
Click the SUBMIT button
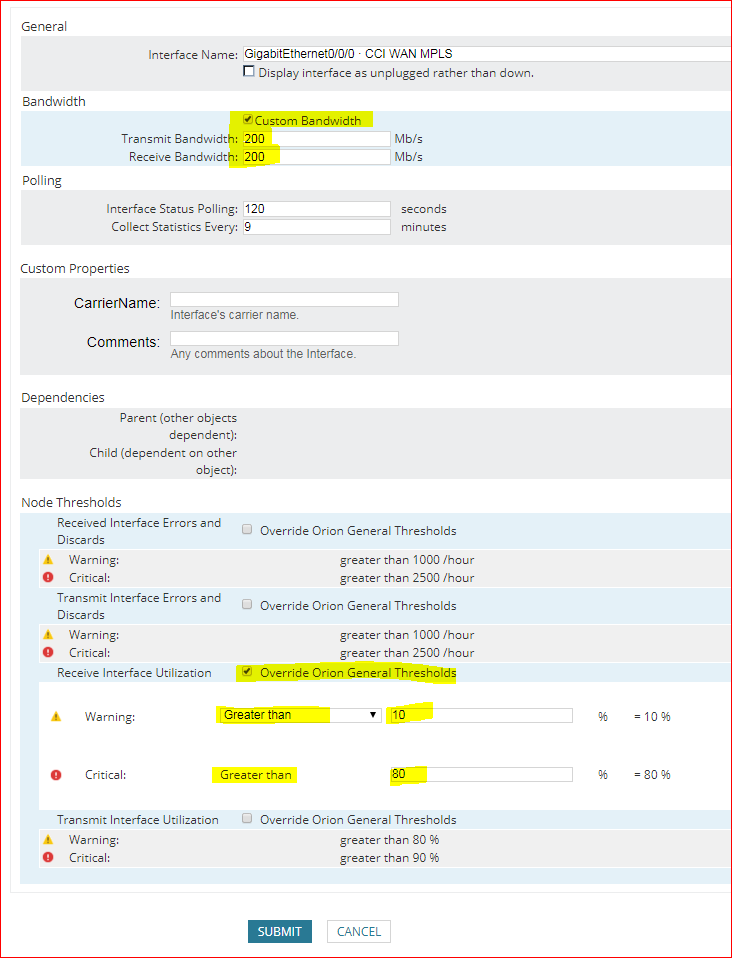[280, 932]
